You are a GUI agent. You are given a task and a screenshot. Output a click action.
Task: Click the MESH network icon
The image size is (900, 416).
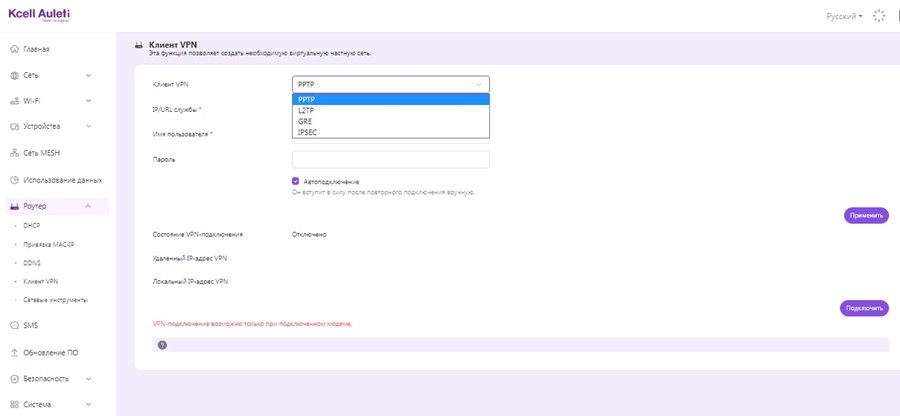pos(14,153)
